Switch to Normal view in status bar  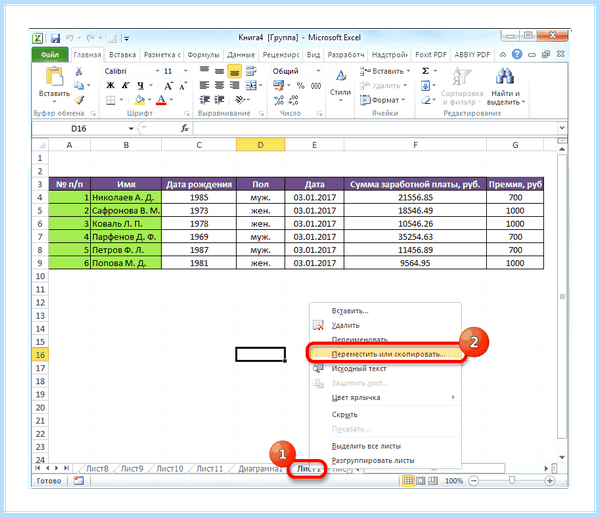408,481
